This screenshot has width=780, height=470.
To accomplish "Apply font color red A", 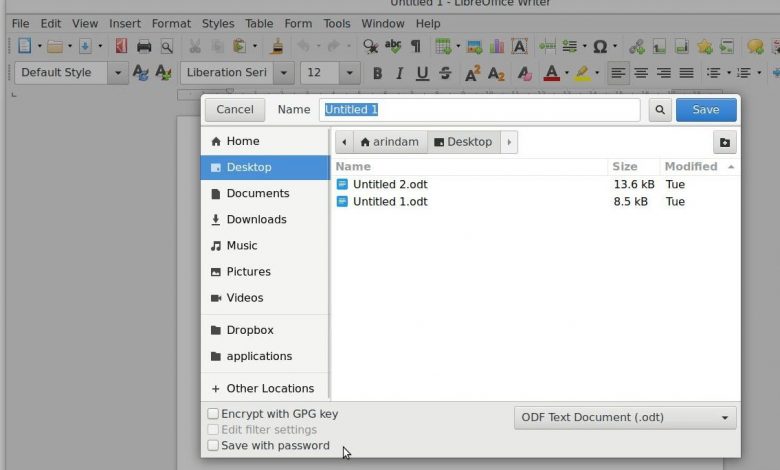I will coord(552,73).
